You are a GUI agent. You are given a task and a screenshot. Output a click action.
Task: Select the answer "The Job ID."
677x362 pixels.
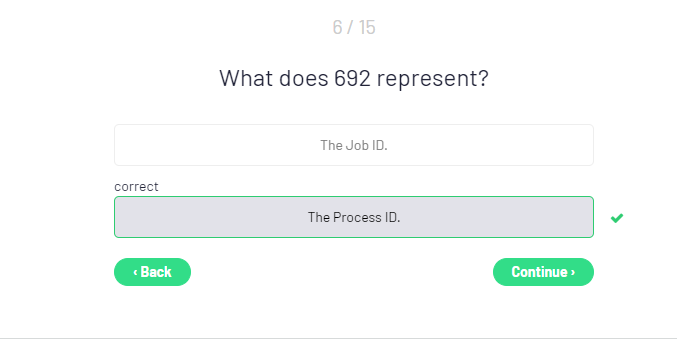(354, 145)
